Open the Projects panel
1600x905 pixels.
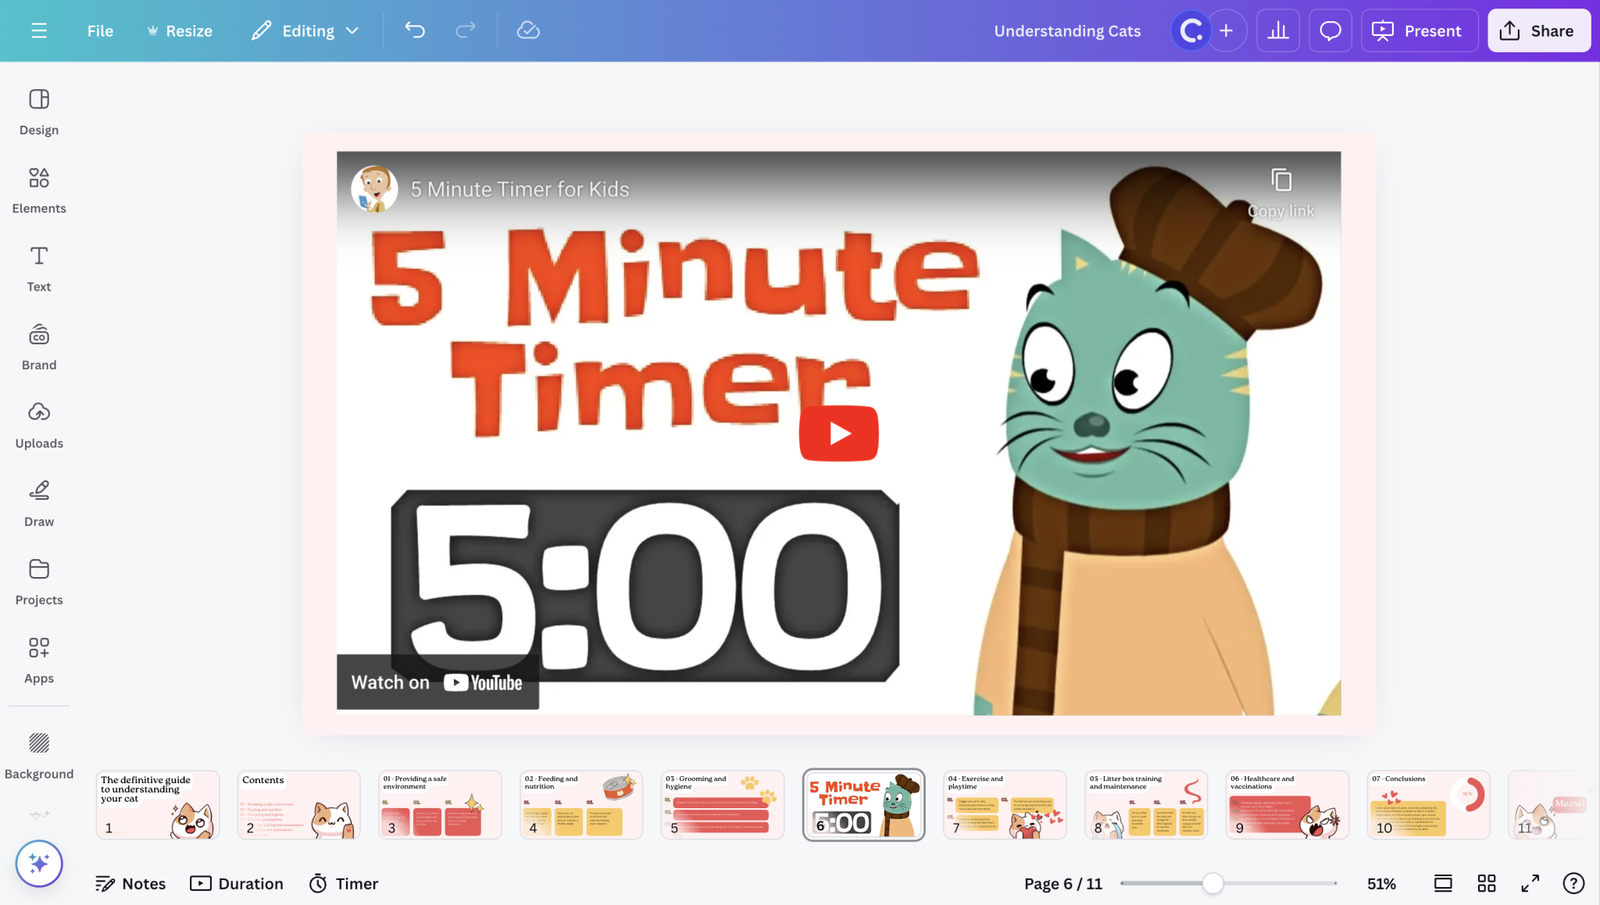tap(38, 579)
